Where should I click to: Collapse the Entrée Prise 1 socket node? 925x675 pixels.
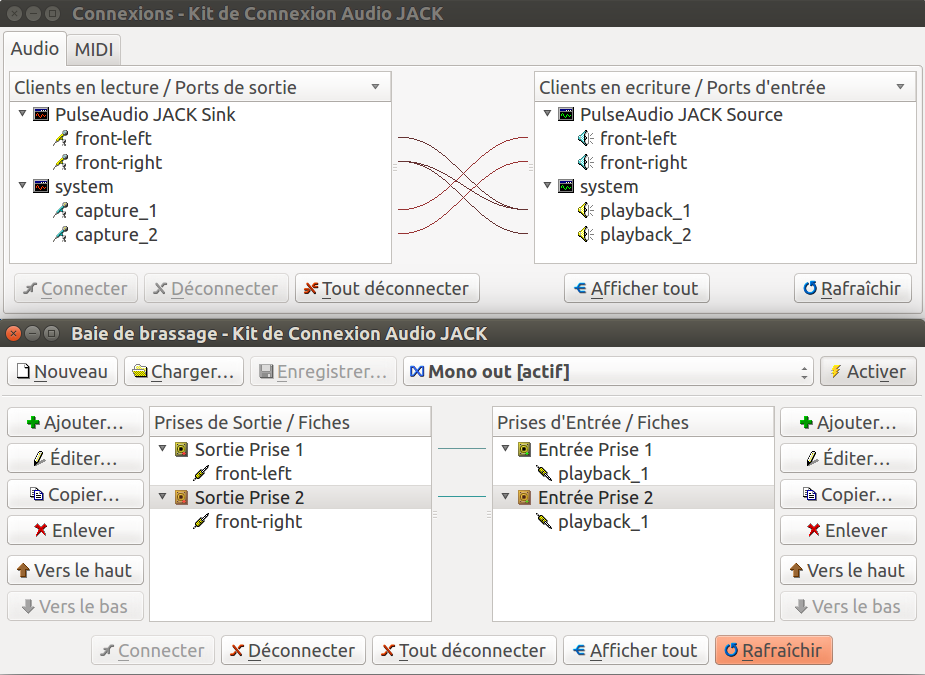coord(506,449)
